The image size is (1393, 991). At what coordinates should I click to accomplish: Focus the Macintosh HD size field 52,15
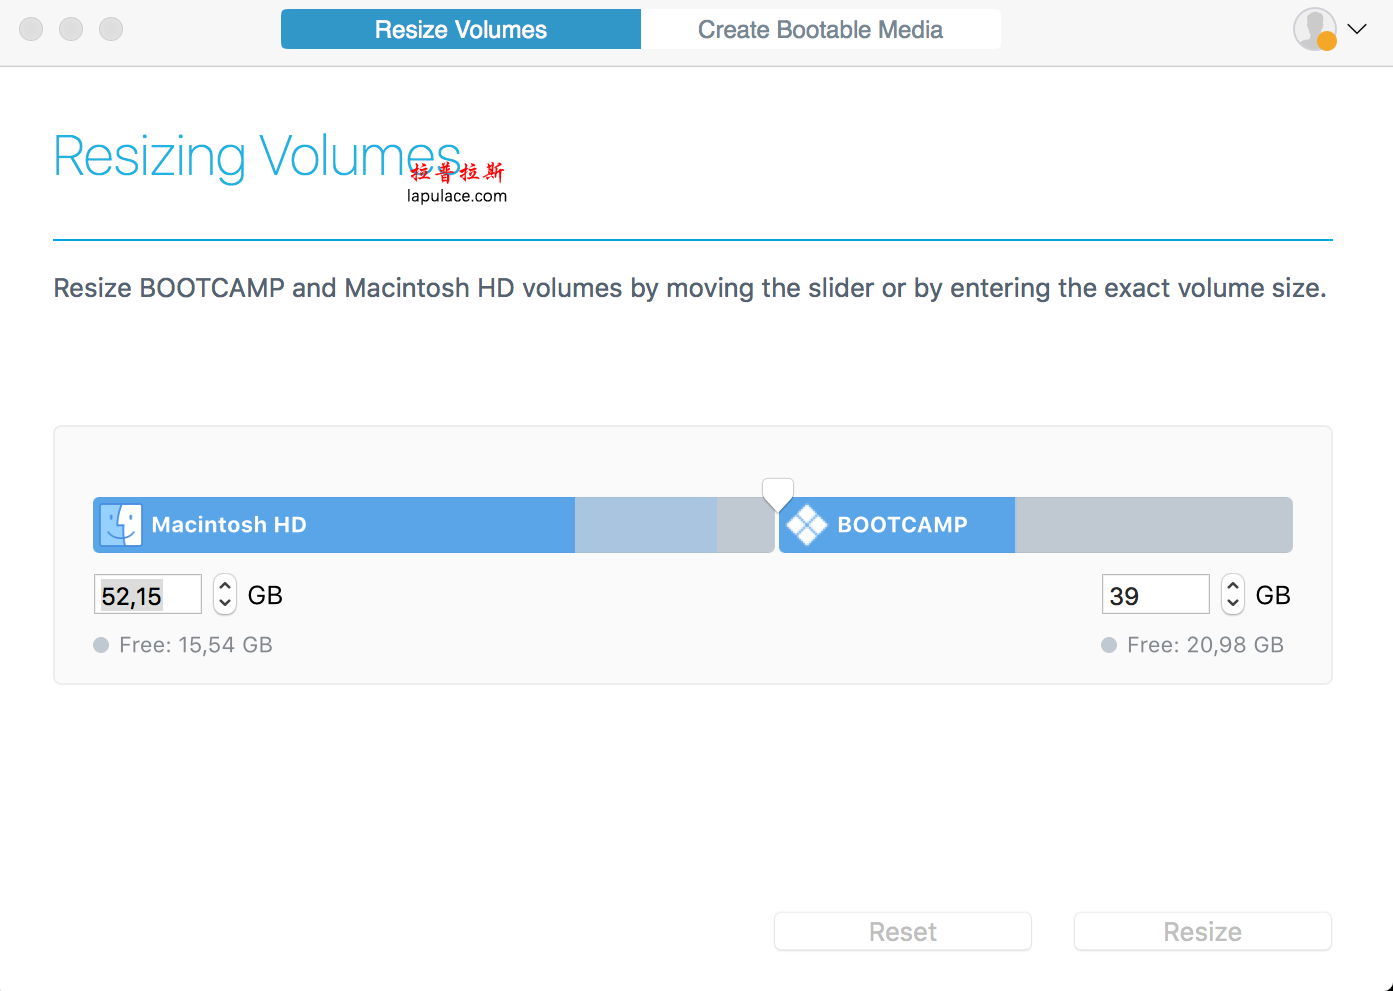tap(148, 595)
